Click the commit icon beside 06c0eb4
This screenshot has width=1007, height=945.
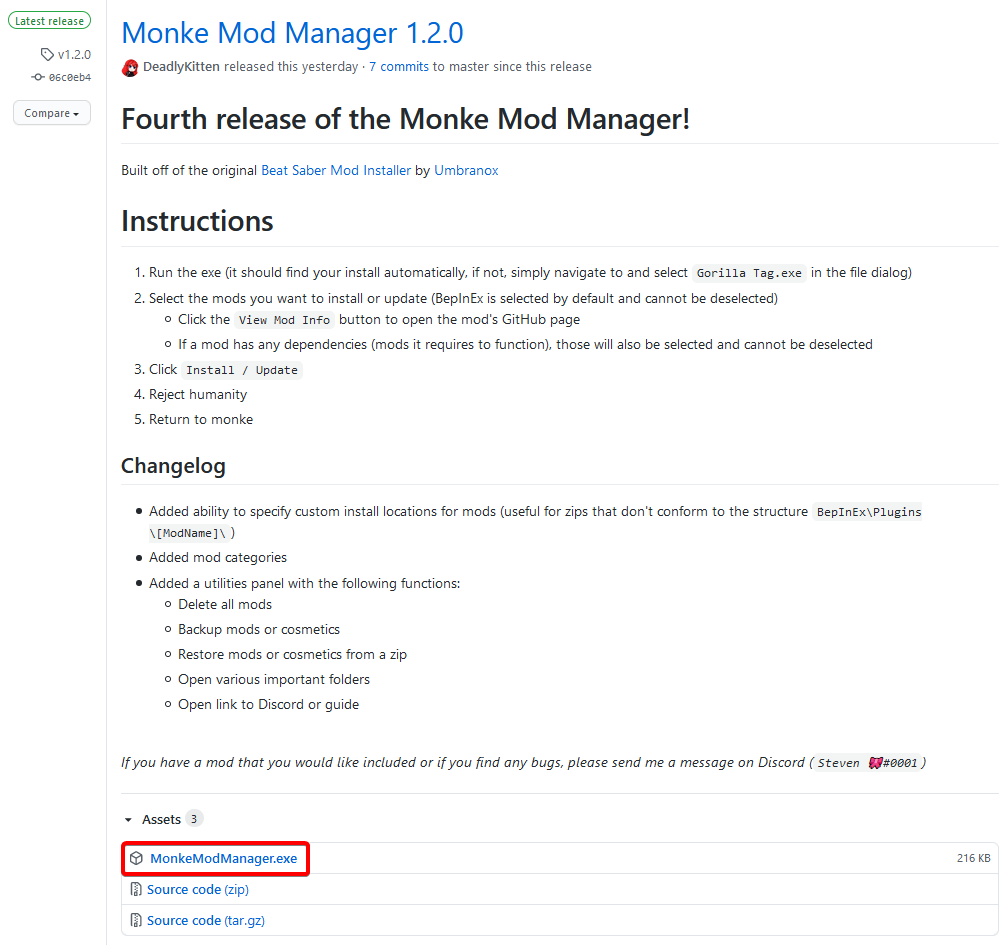tap(38, 77)
